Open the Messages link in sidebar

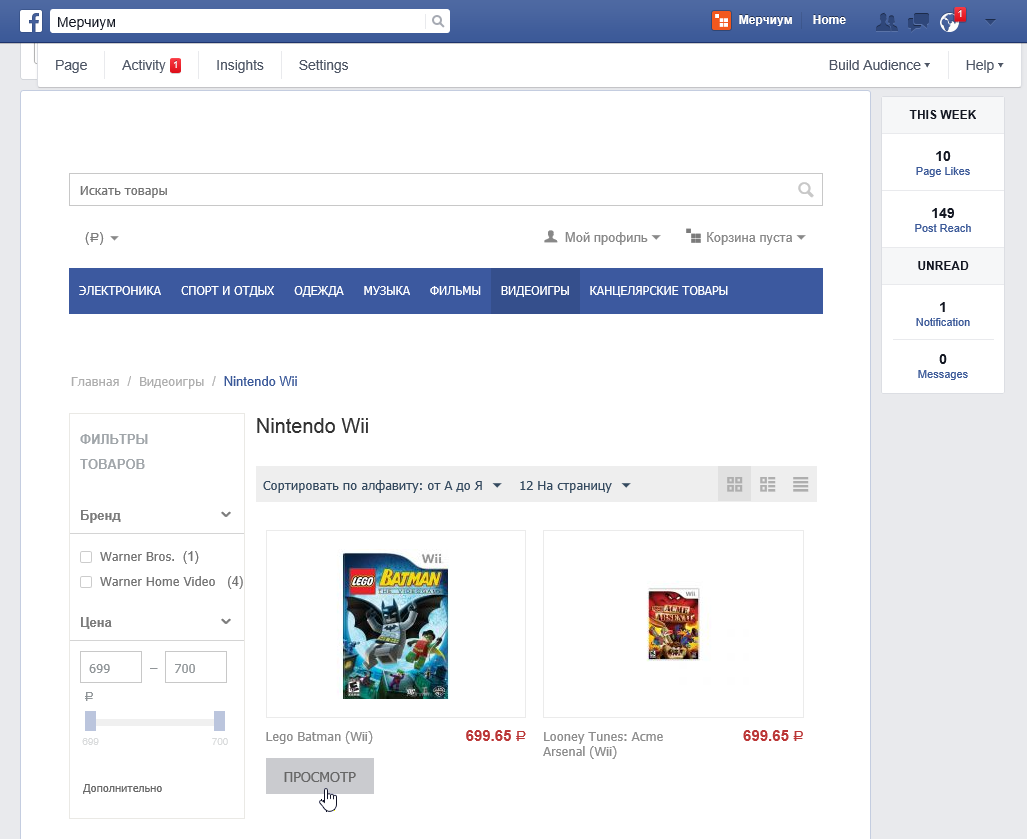coord(943,374)
